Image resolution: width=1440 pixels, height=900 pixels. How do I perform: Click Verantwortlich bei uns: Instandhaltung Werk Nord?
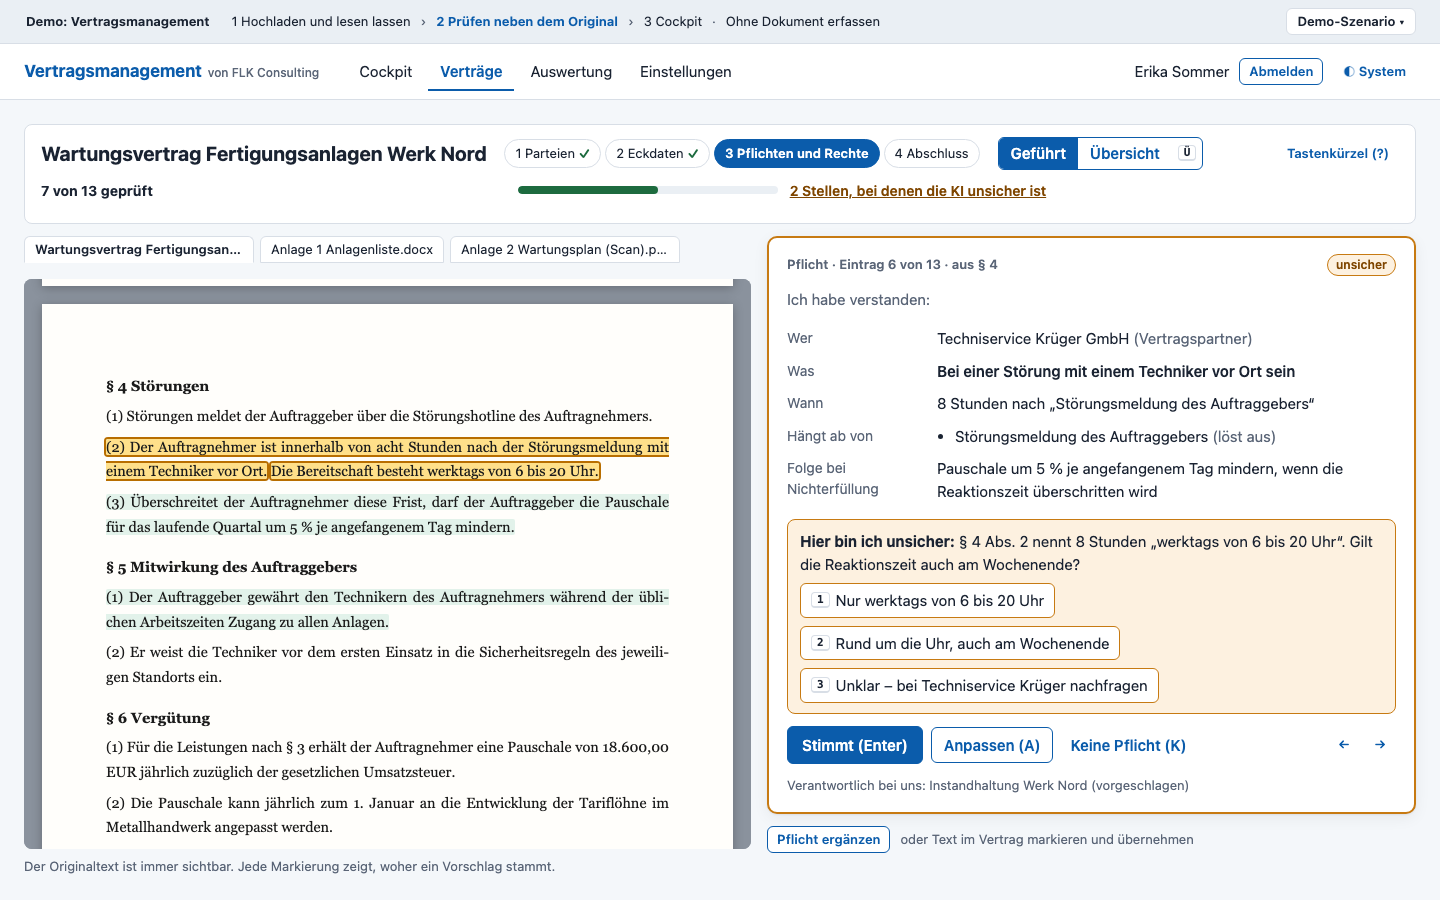point(988,786)
